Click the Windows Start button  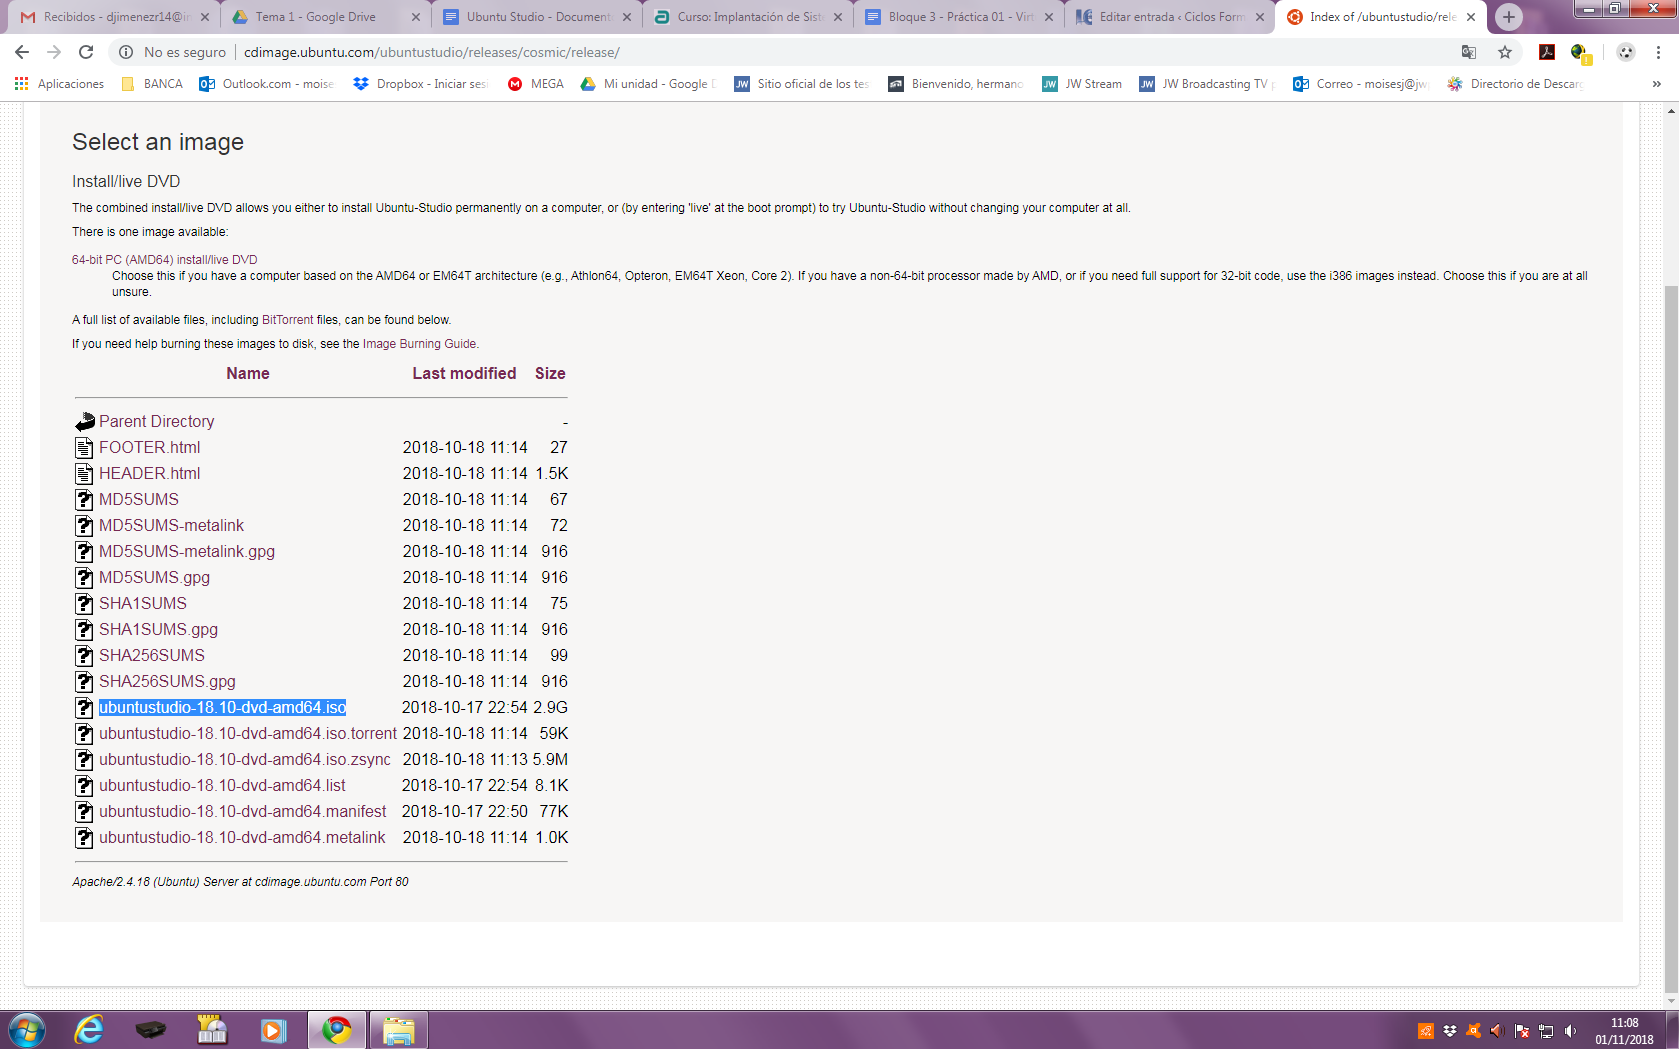coord(27,1029)
